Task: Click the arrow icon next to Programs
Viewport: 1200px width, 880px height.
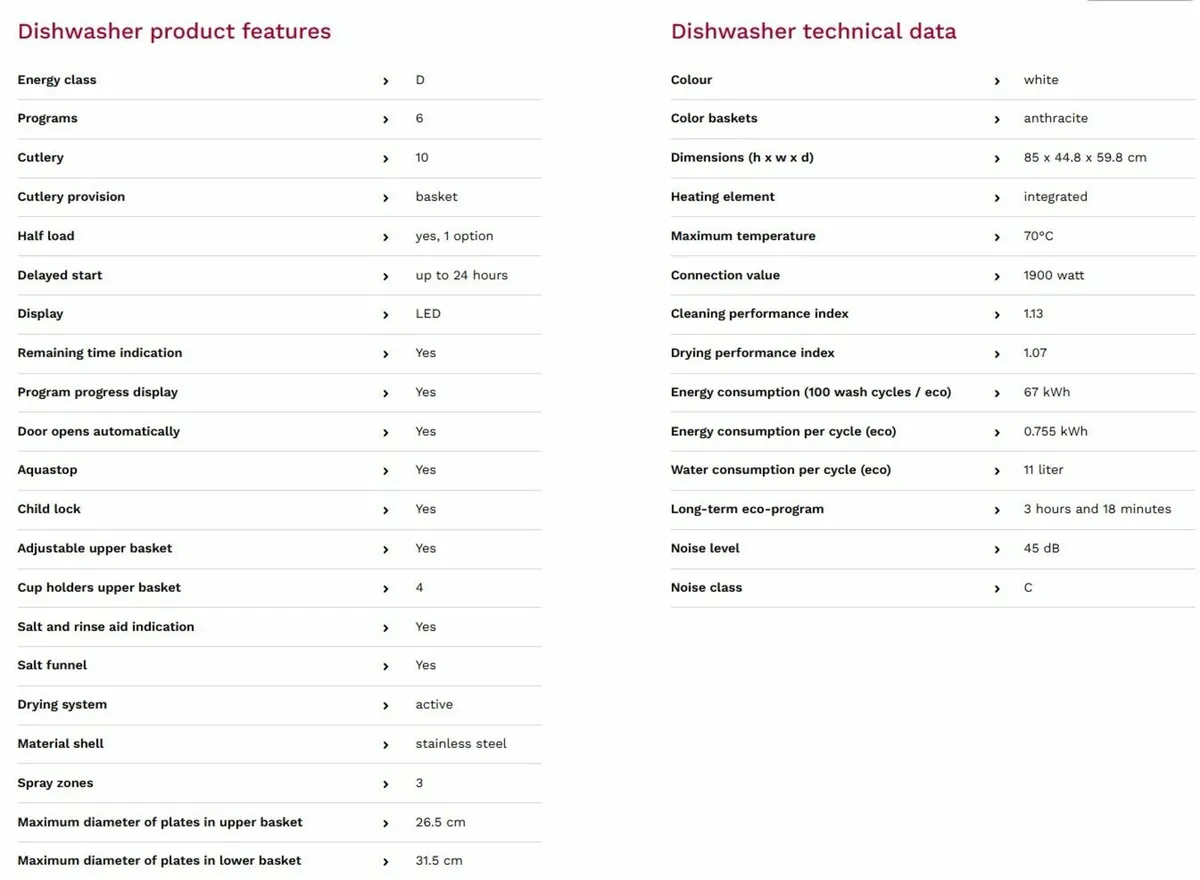Action: (x=386, y=120)
